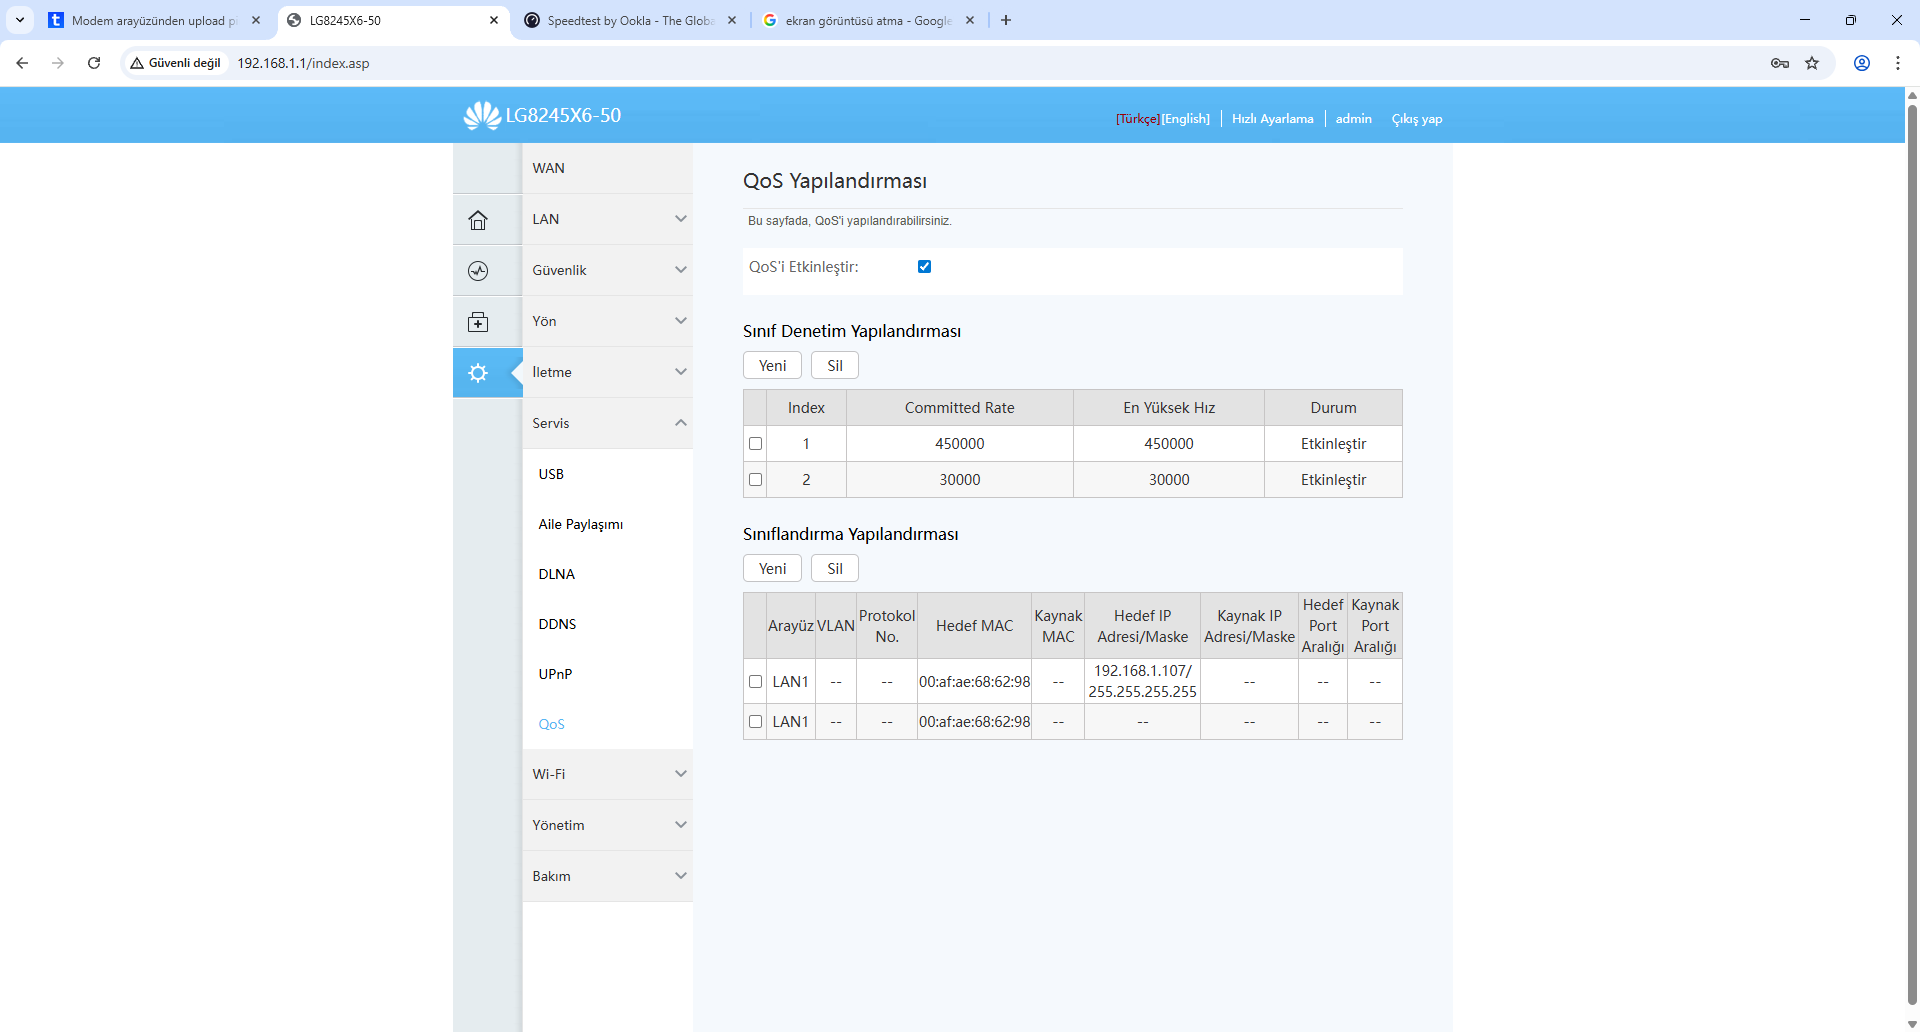Screen dimensions: 1920x1032
Task: Open a new browser tab
Action: 1006,20
